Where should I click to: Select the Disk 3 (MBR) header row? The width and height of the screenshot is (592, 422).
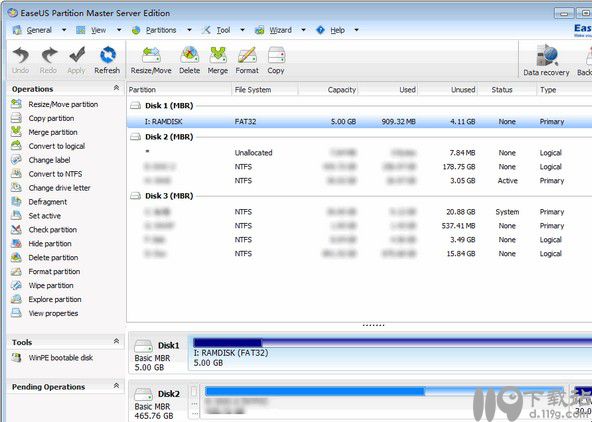pos(359,196)
